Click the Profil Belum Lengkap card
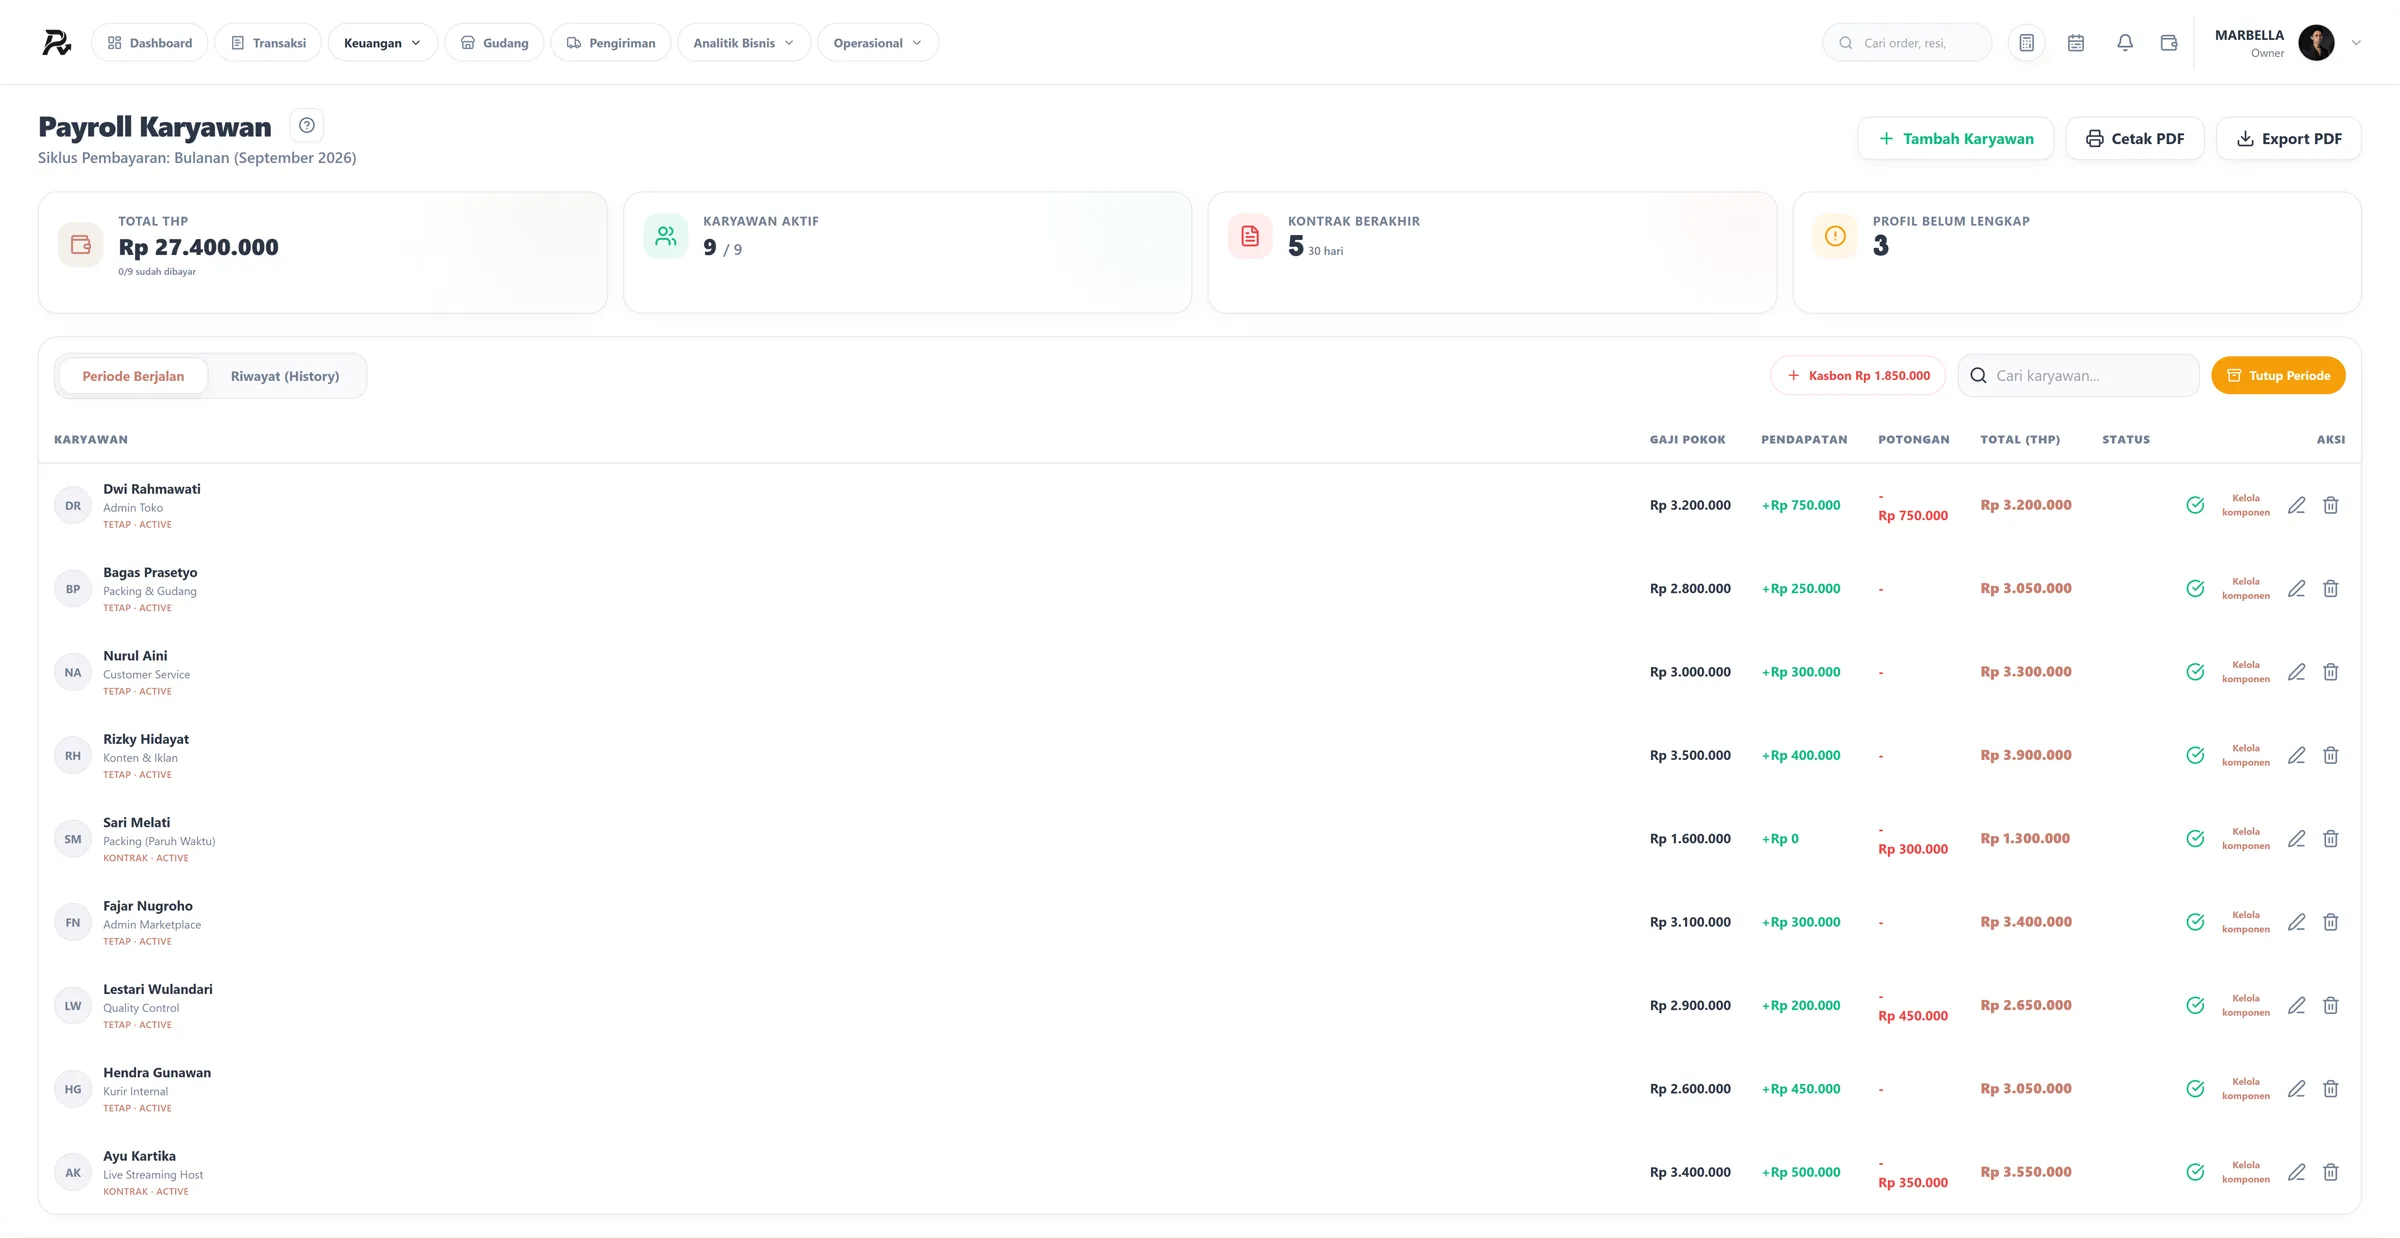The width and height of the screenshot is (2400, 1238). pos(2077,252)
